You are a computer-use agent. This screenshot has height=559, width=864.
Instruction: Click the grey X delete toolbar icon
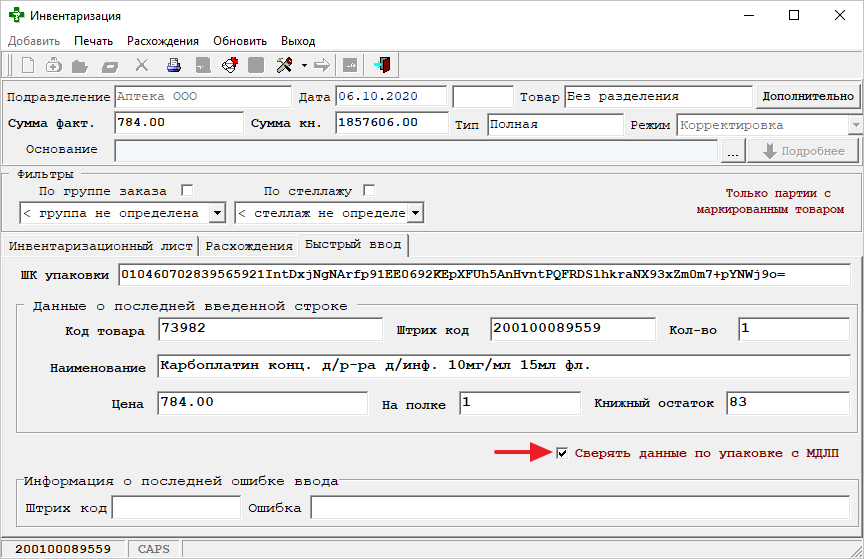pyautogui.click(x=142, y=66)
